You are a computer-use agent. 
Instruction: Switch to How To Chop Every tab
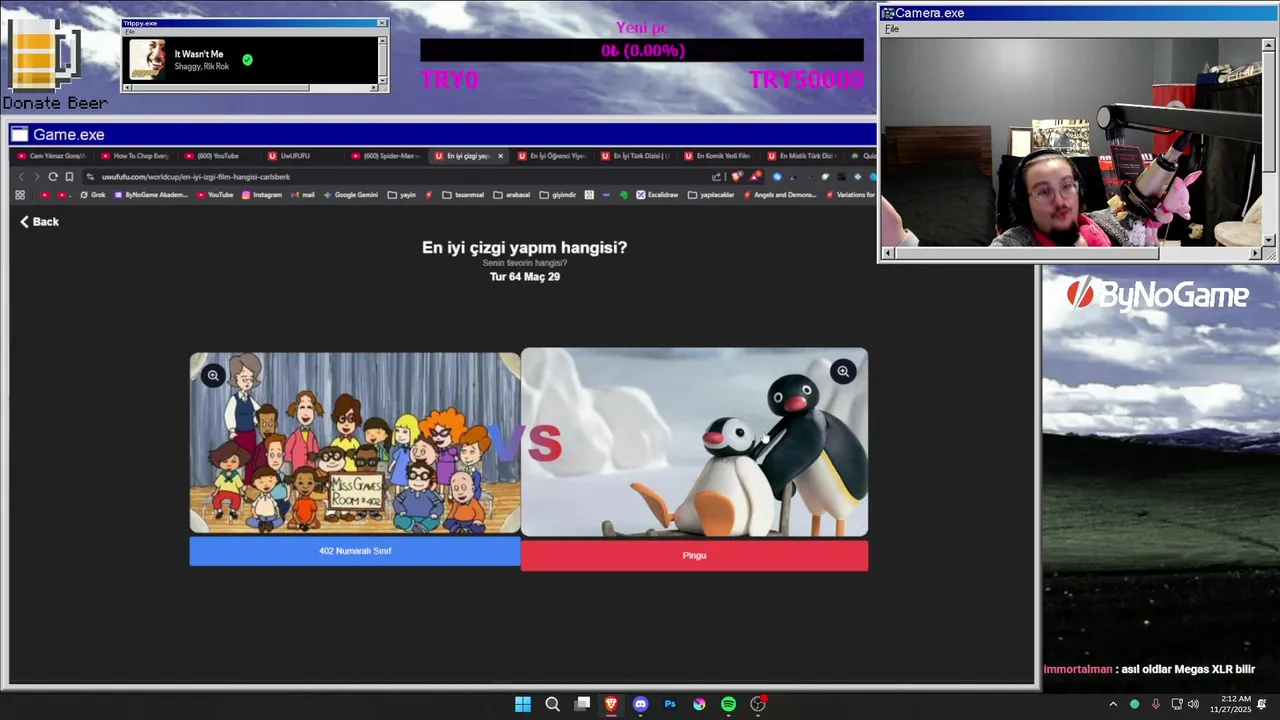click(135, 156)
